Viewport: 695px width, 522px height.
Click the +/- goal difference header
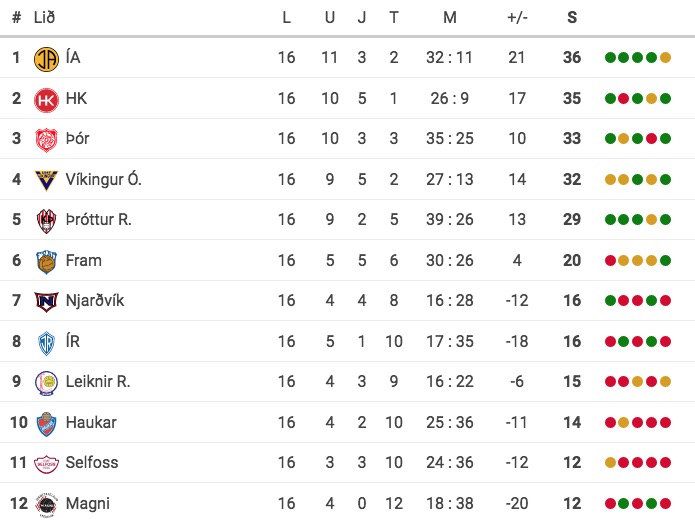tap(517, 17)
